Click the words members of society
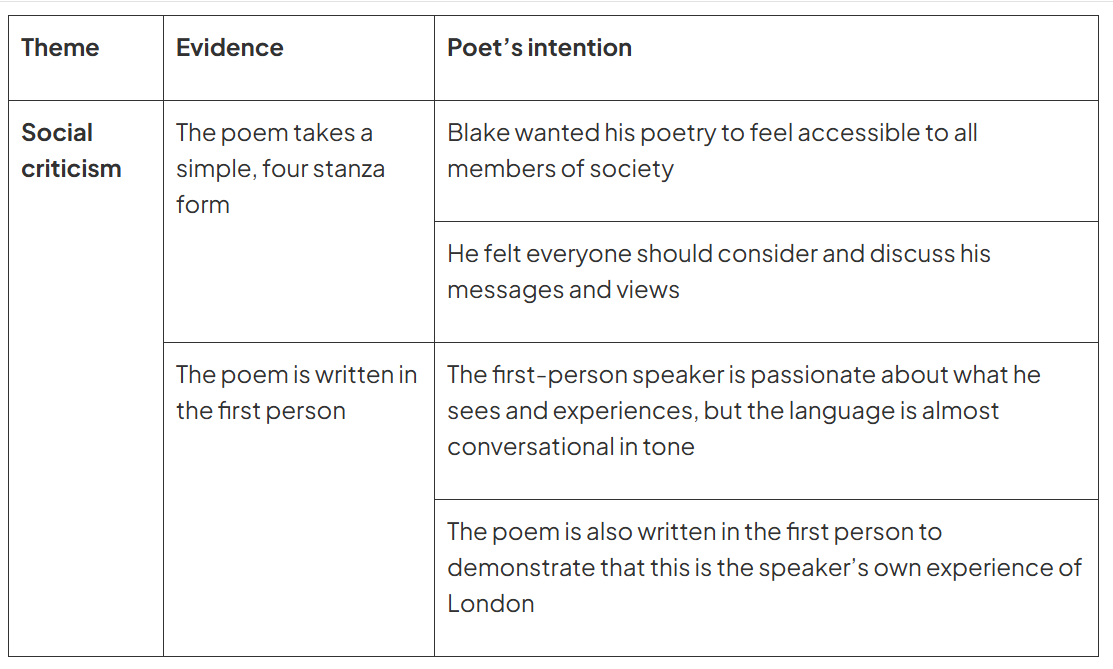This screenshot has width=1113, height=669. point(560,169)
